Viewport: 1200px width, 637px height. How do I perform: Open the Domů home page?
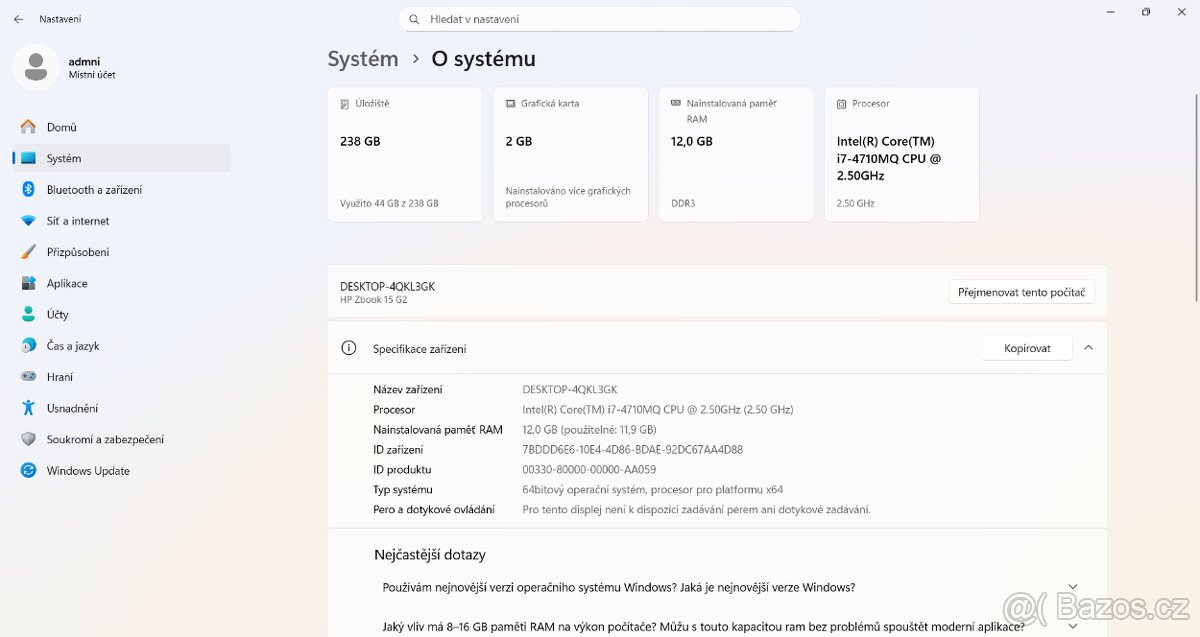(61, 127)
